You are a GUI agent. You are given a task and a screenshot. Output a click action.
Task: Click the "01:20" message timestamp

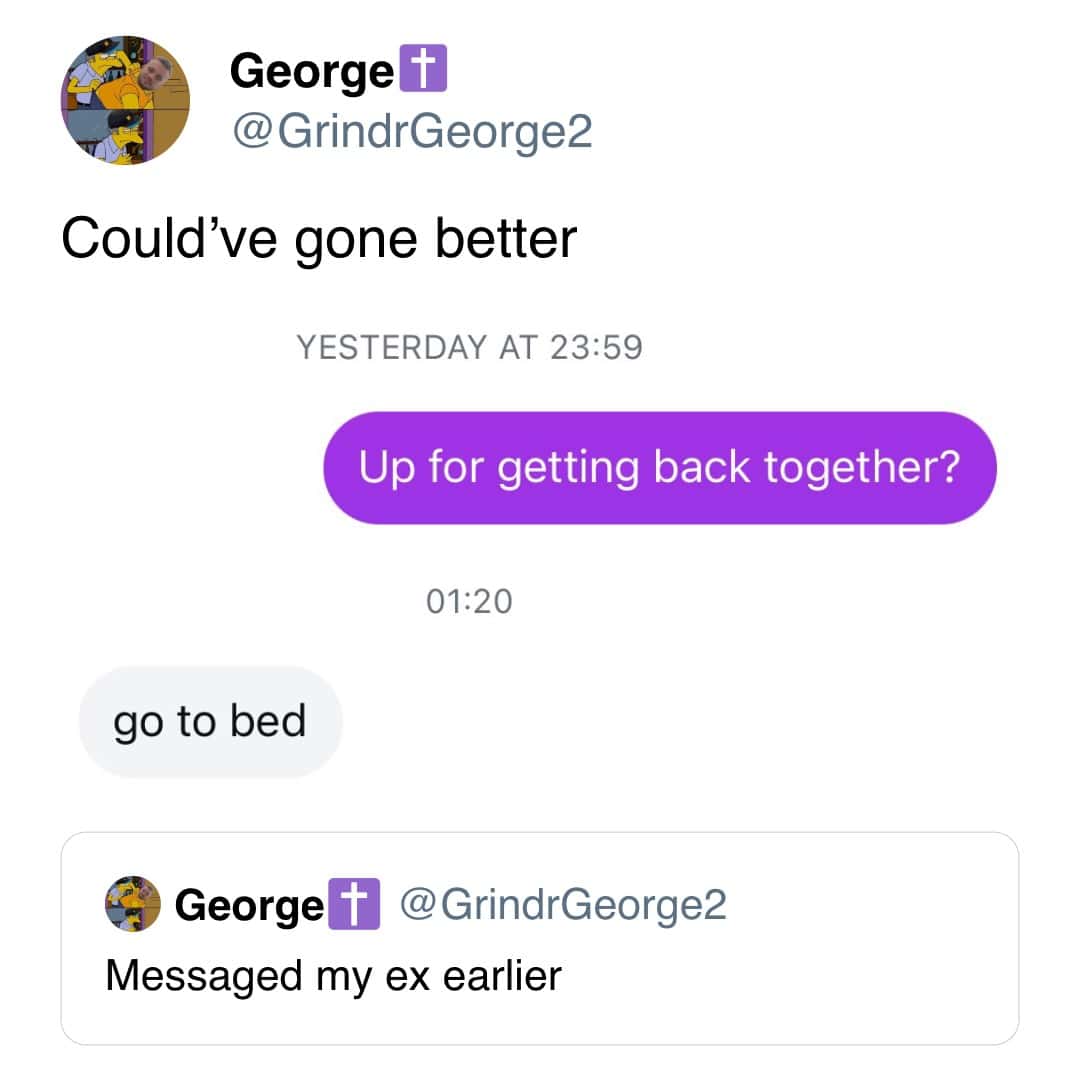click(x=468, y=601)
